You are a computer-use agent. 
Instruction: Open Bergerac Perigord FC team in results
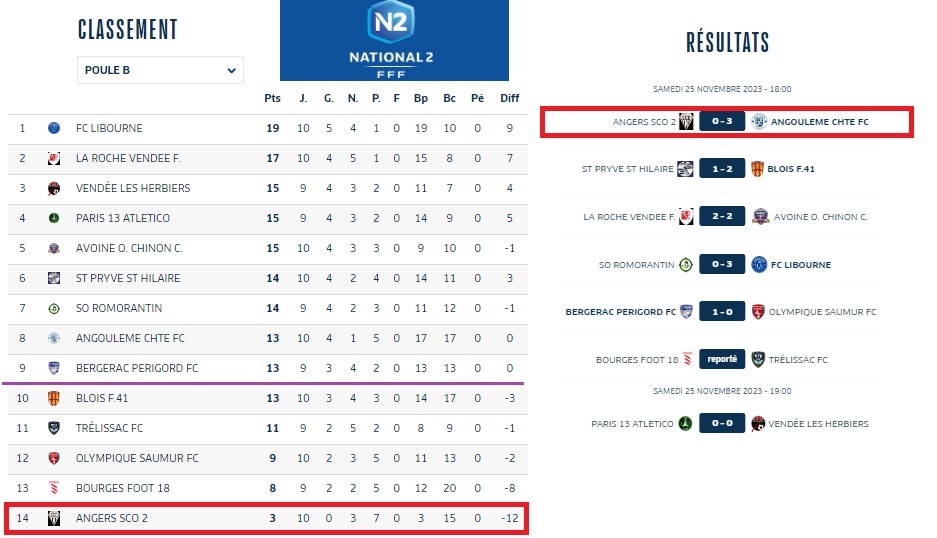[621, 312]
